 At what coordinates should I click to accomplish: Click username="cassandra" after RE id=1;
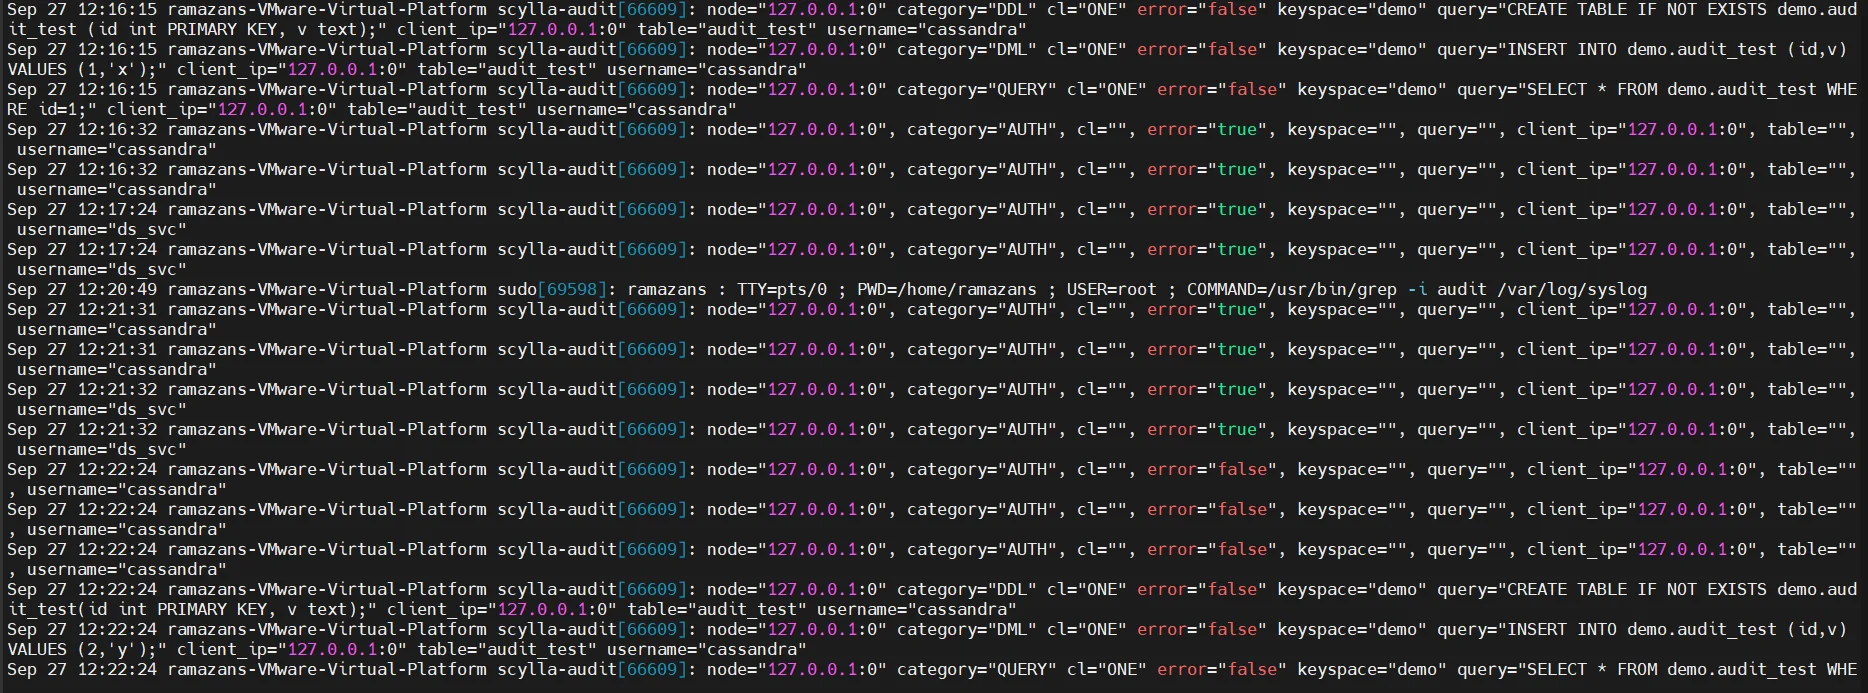click(636, 109)
